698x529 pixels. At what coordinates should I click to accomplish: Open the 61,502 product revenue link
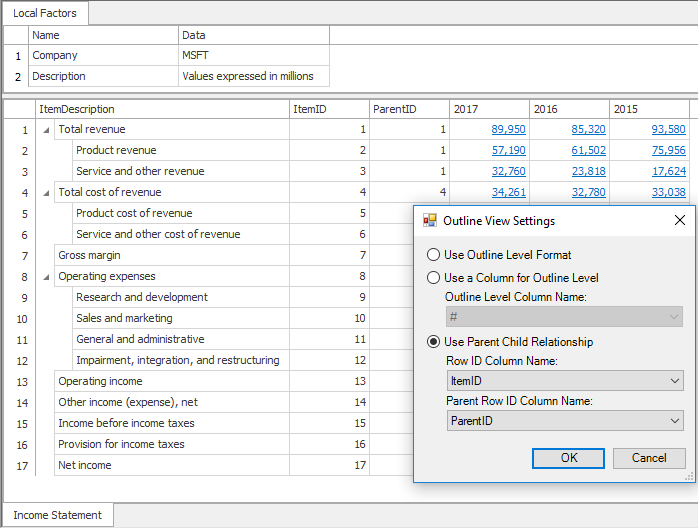tap(588, 150)
